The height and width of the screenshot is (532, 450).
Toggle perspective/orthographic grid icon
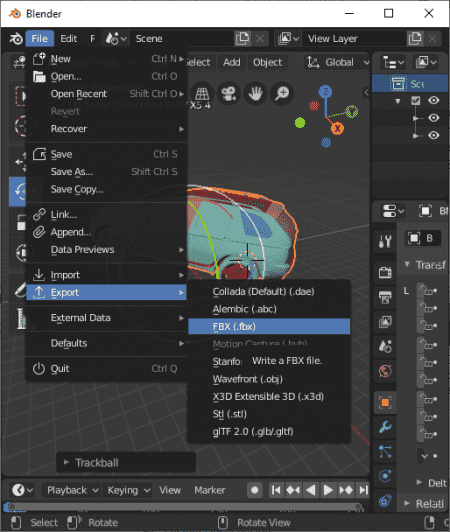pyautogui.click(x=202, y=93)
